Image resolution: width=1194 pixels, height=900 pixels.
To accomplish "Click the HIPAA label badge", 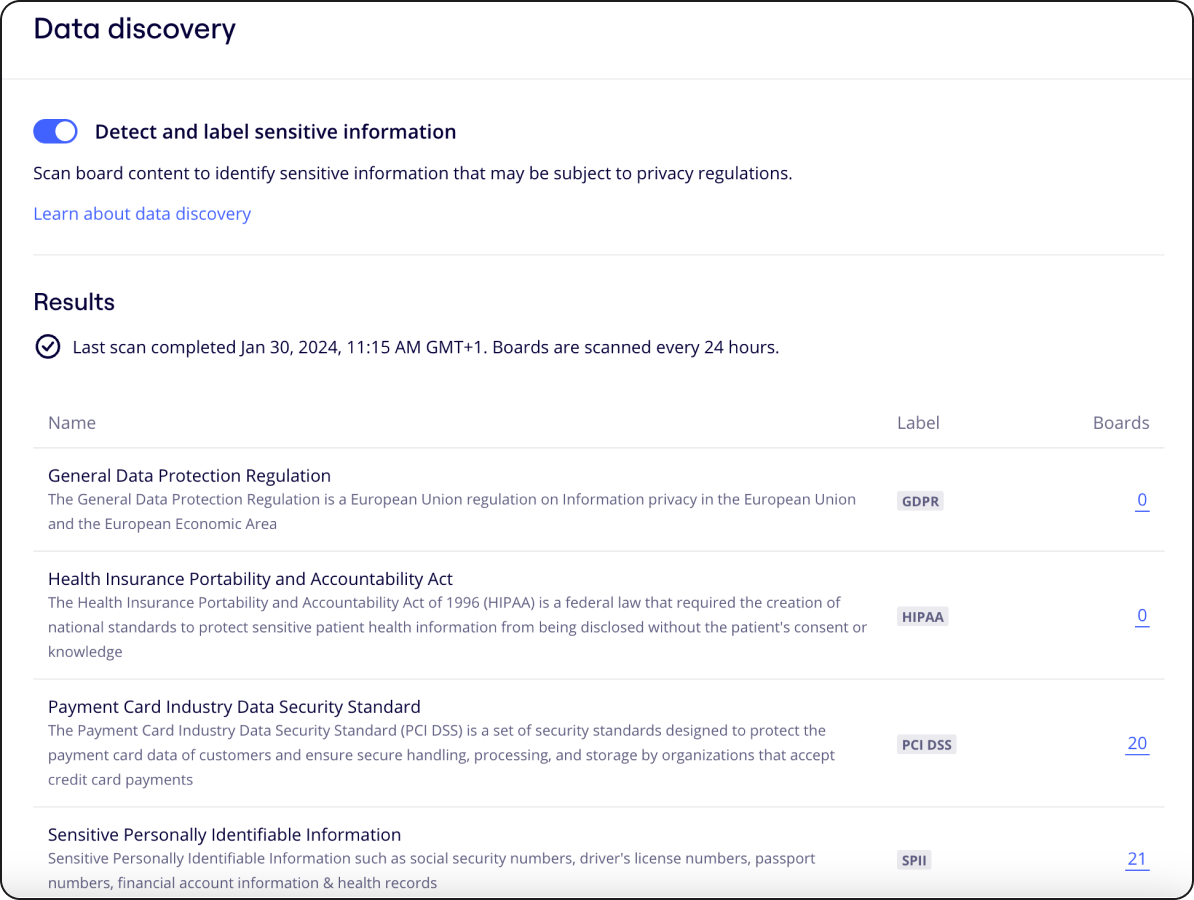I will [922, 617].
